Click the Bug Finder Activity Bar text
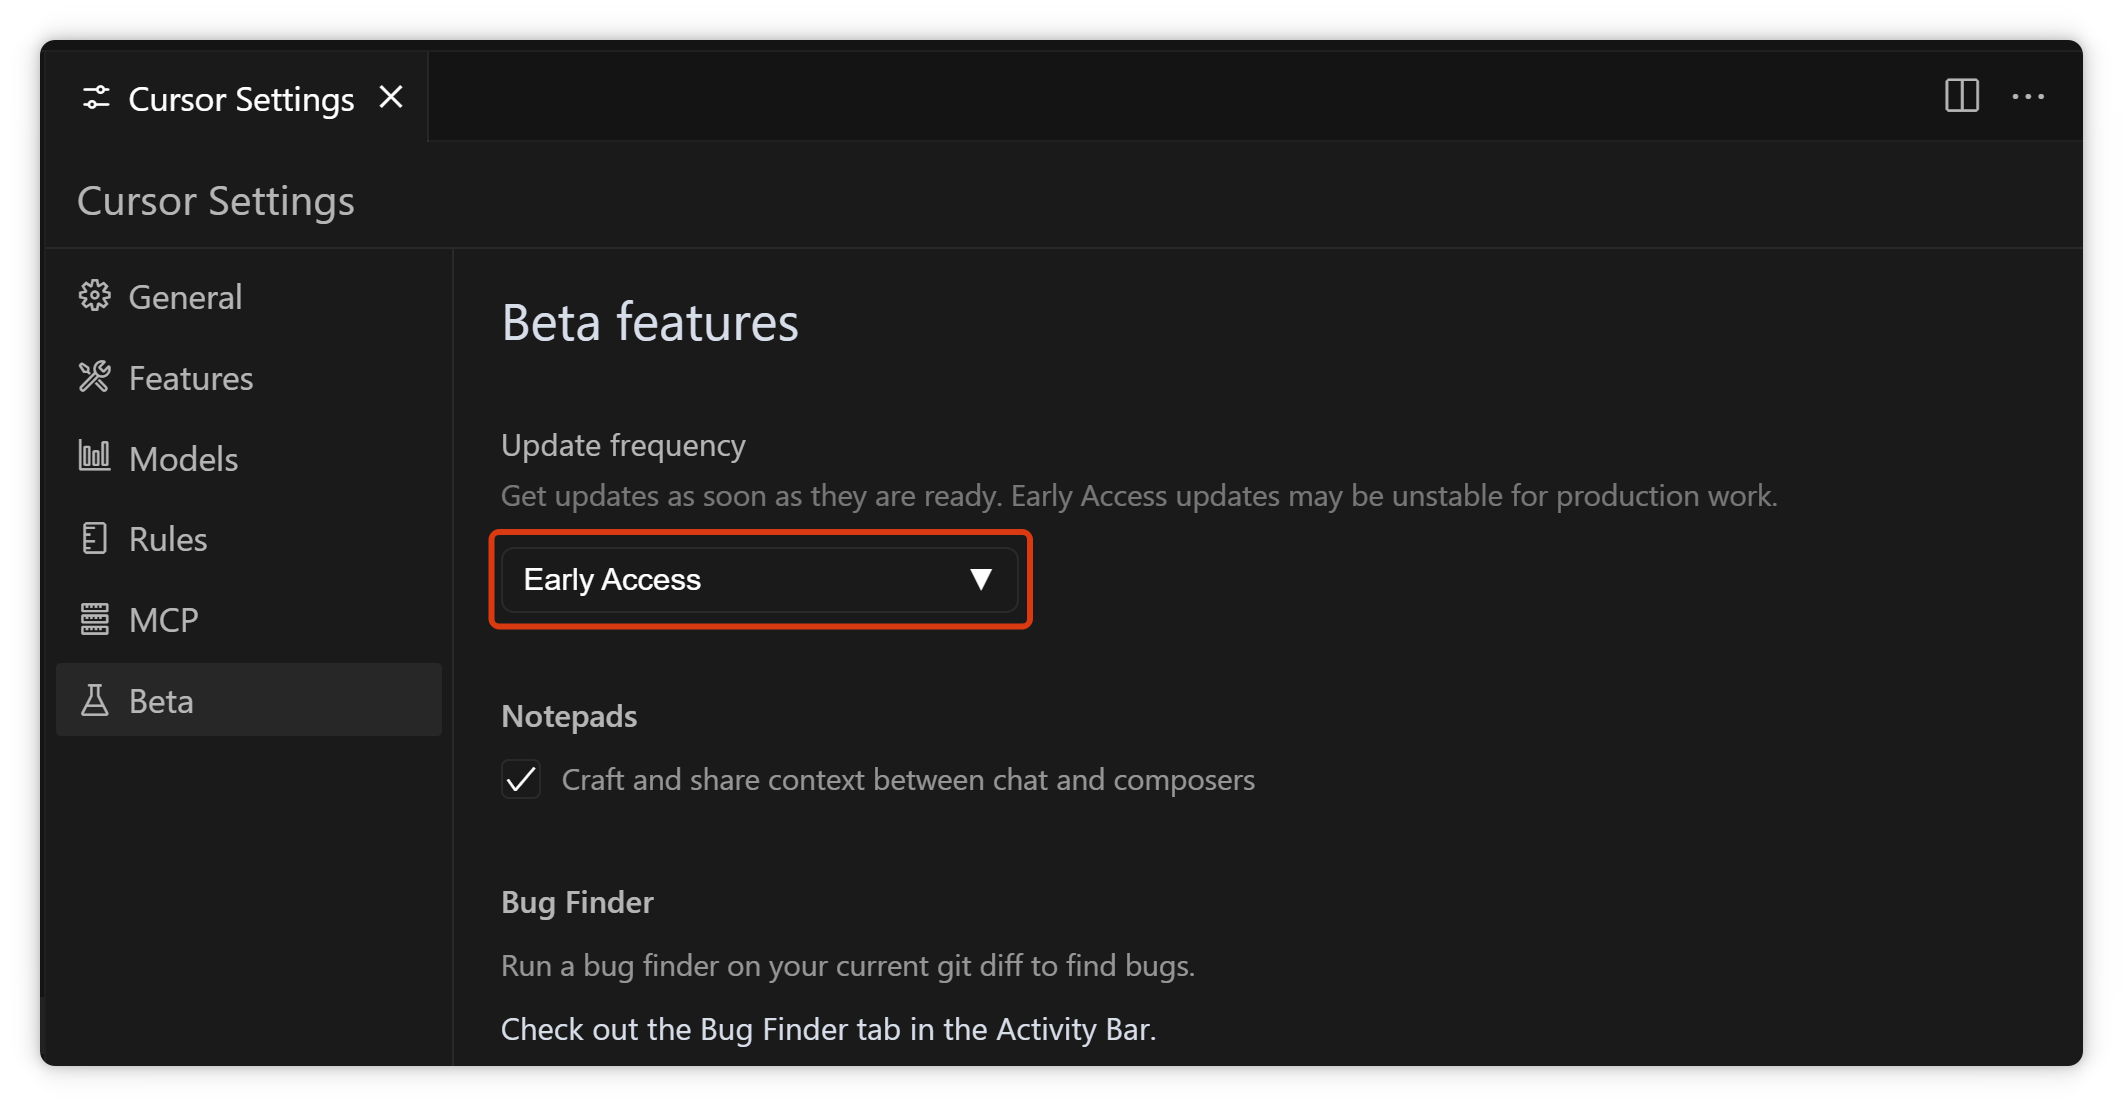 [828, 1029]
